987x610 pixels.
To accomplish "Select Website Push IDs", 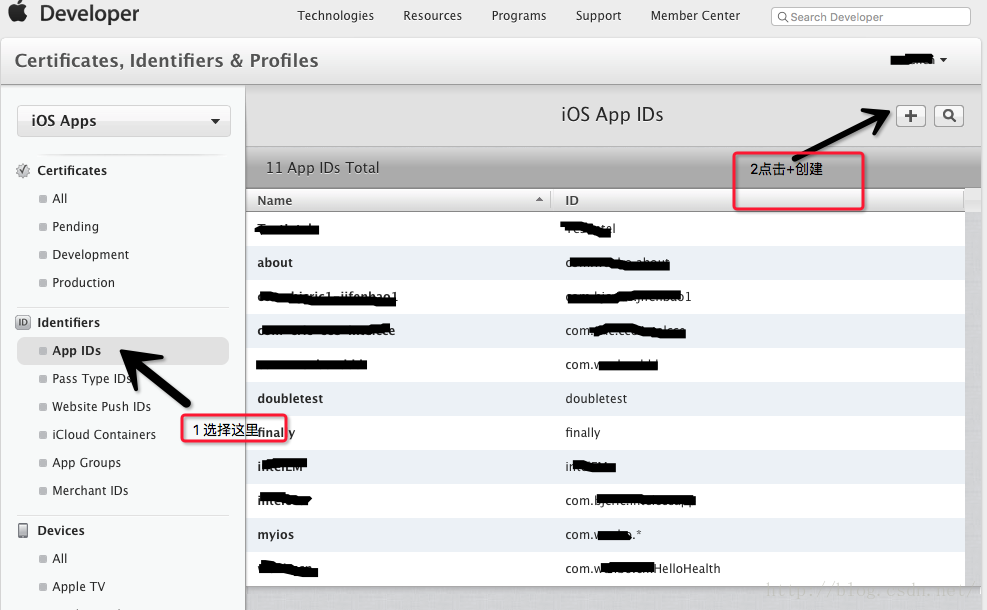I will click(x=101, y=407).
